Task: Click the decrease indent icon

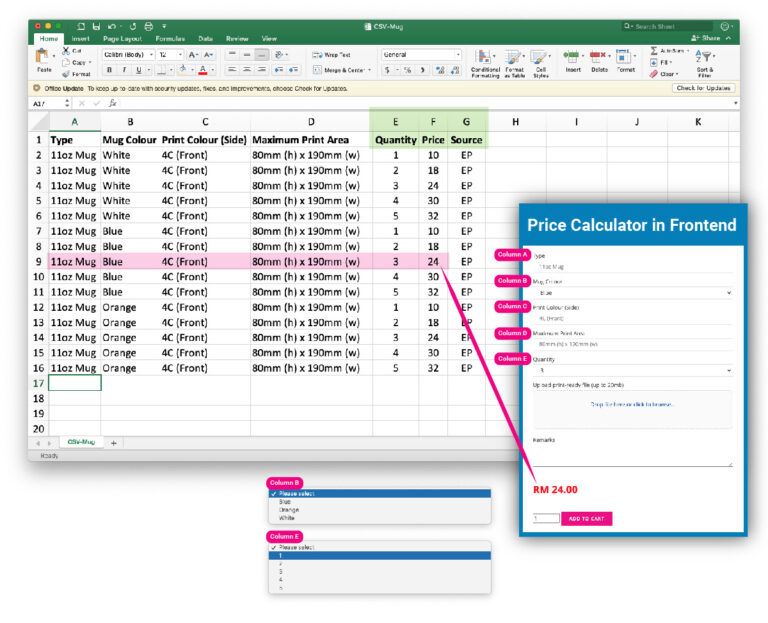Action: click(x=278, y=70)
